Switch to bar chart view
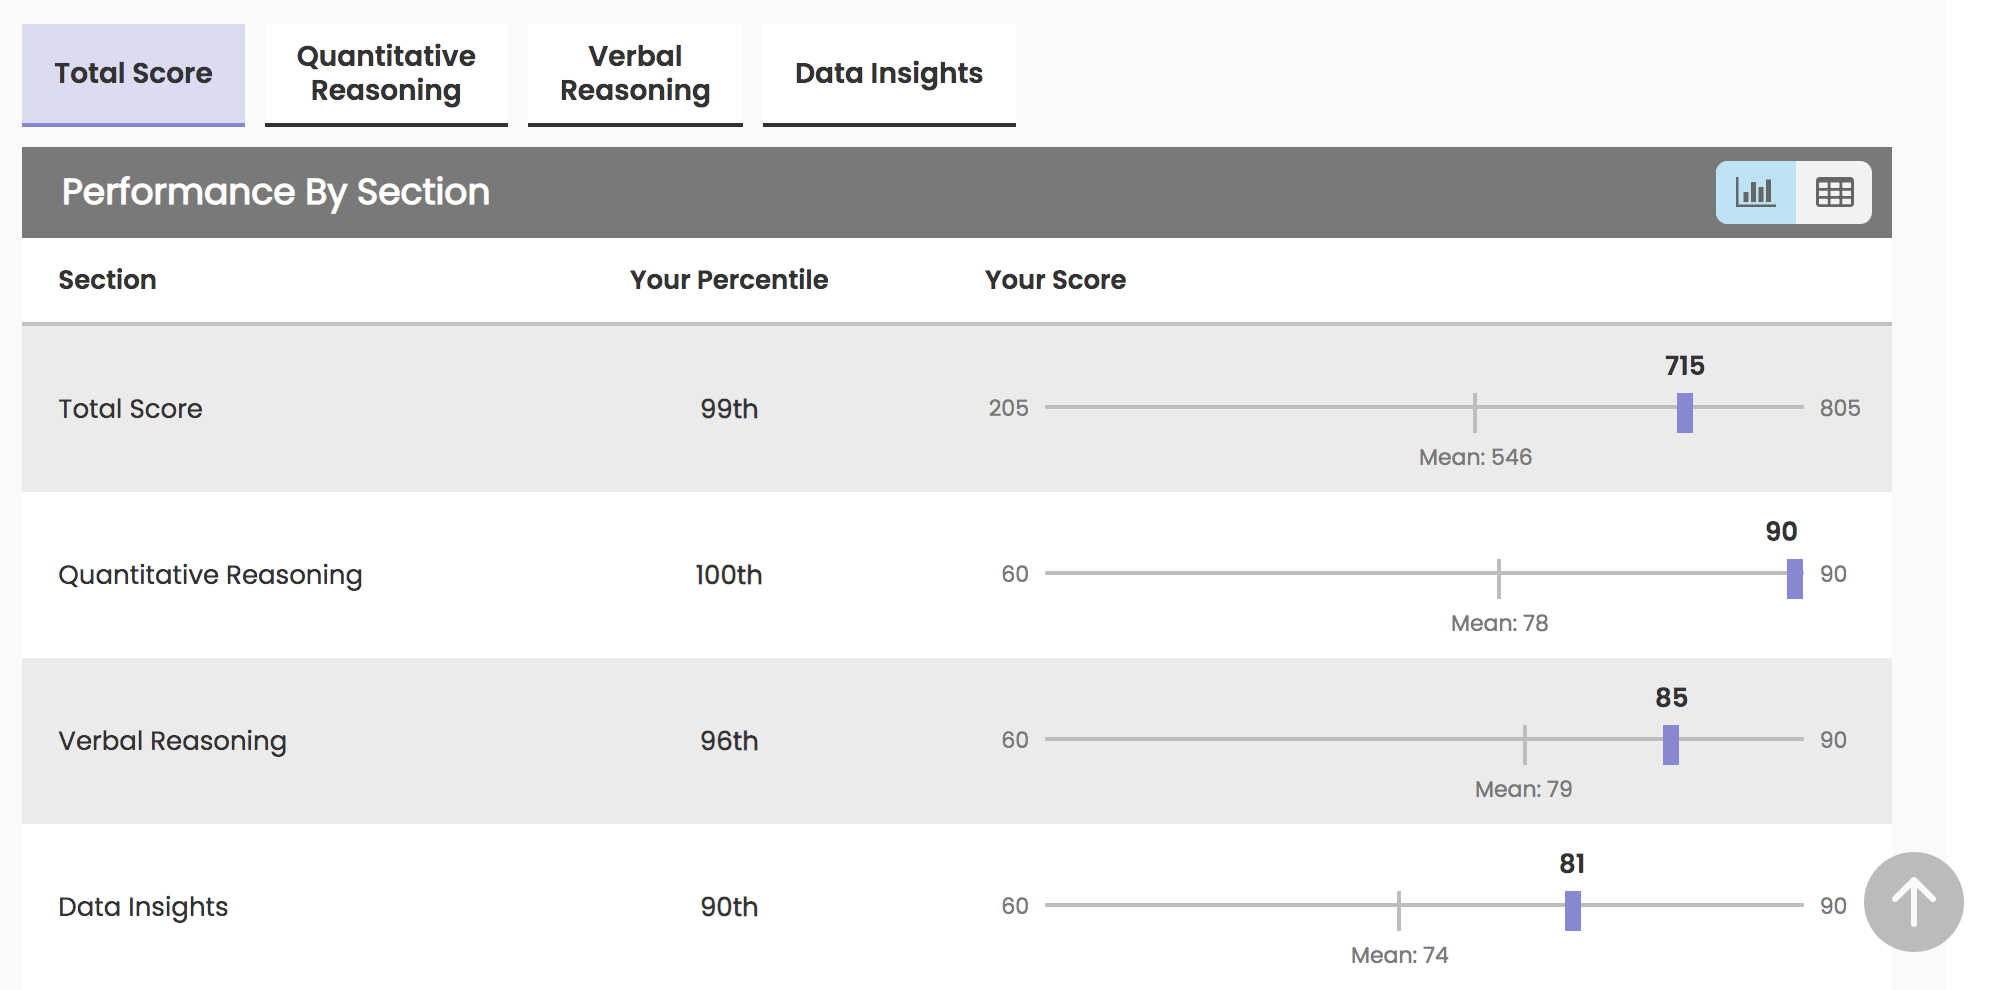Image resolution: width=1990 pixels, height=990 pixels. point(1755,192)
